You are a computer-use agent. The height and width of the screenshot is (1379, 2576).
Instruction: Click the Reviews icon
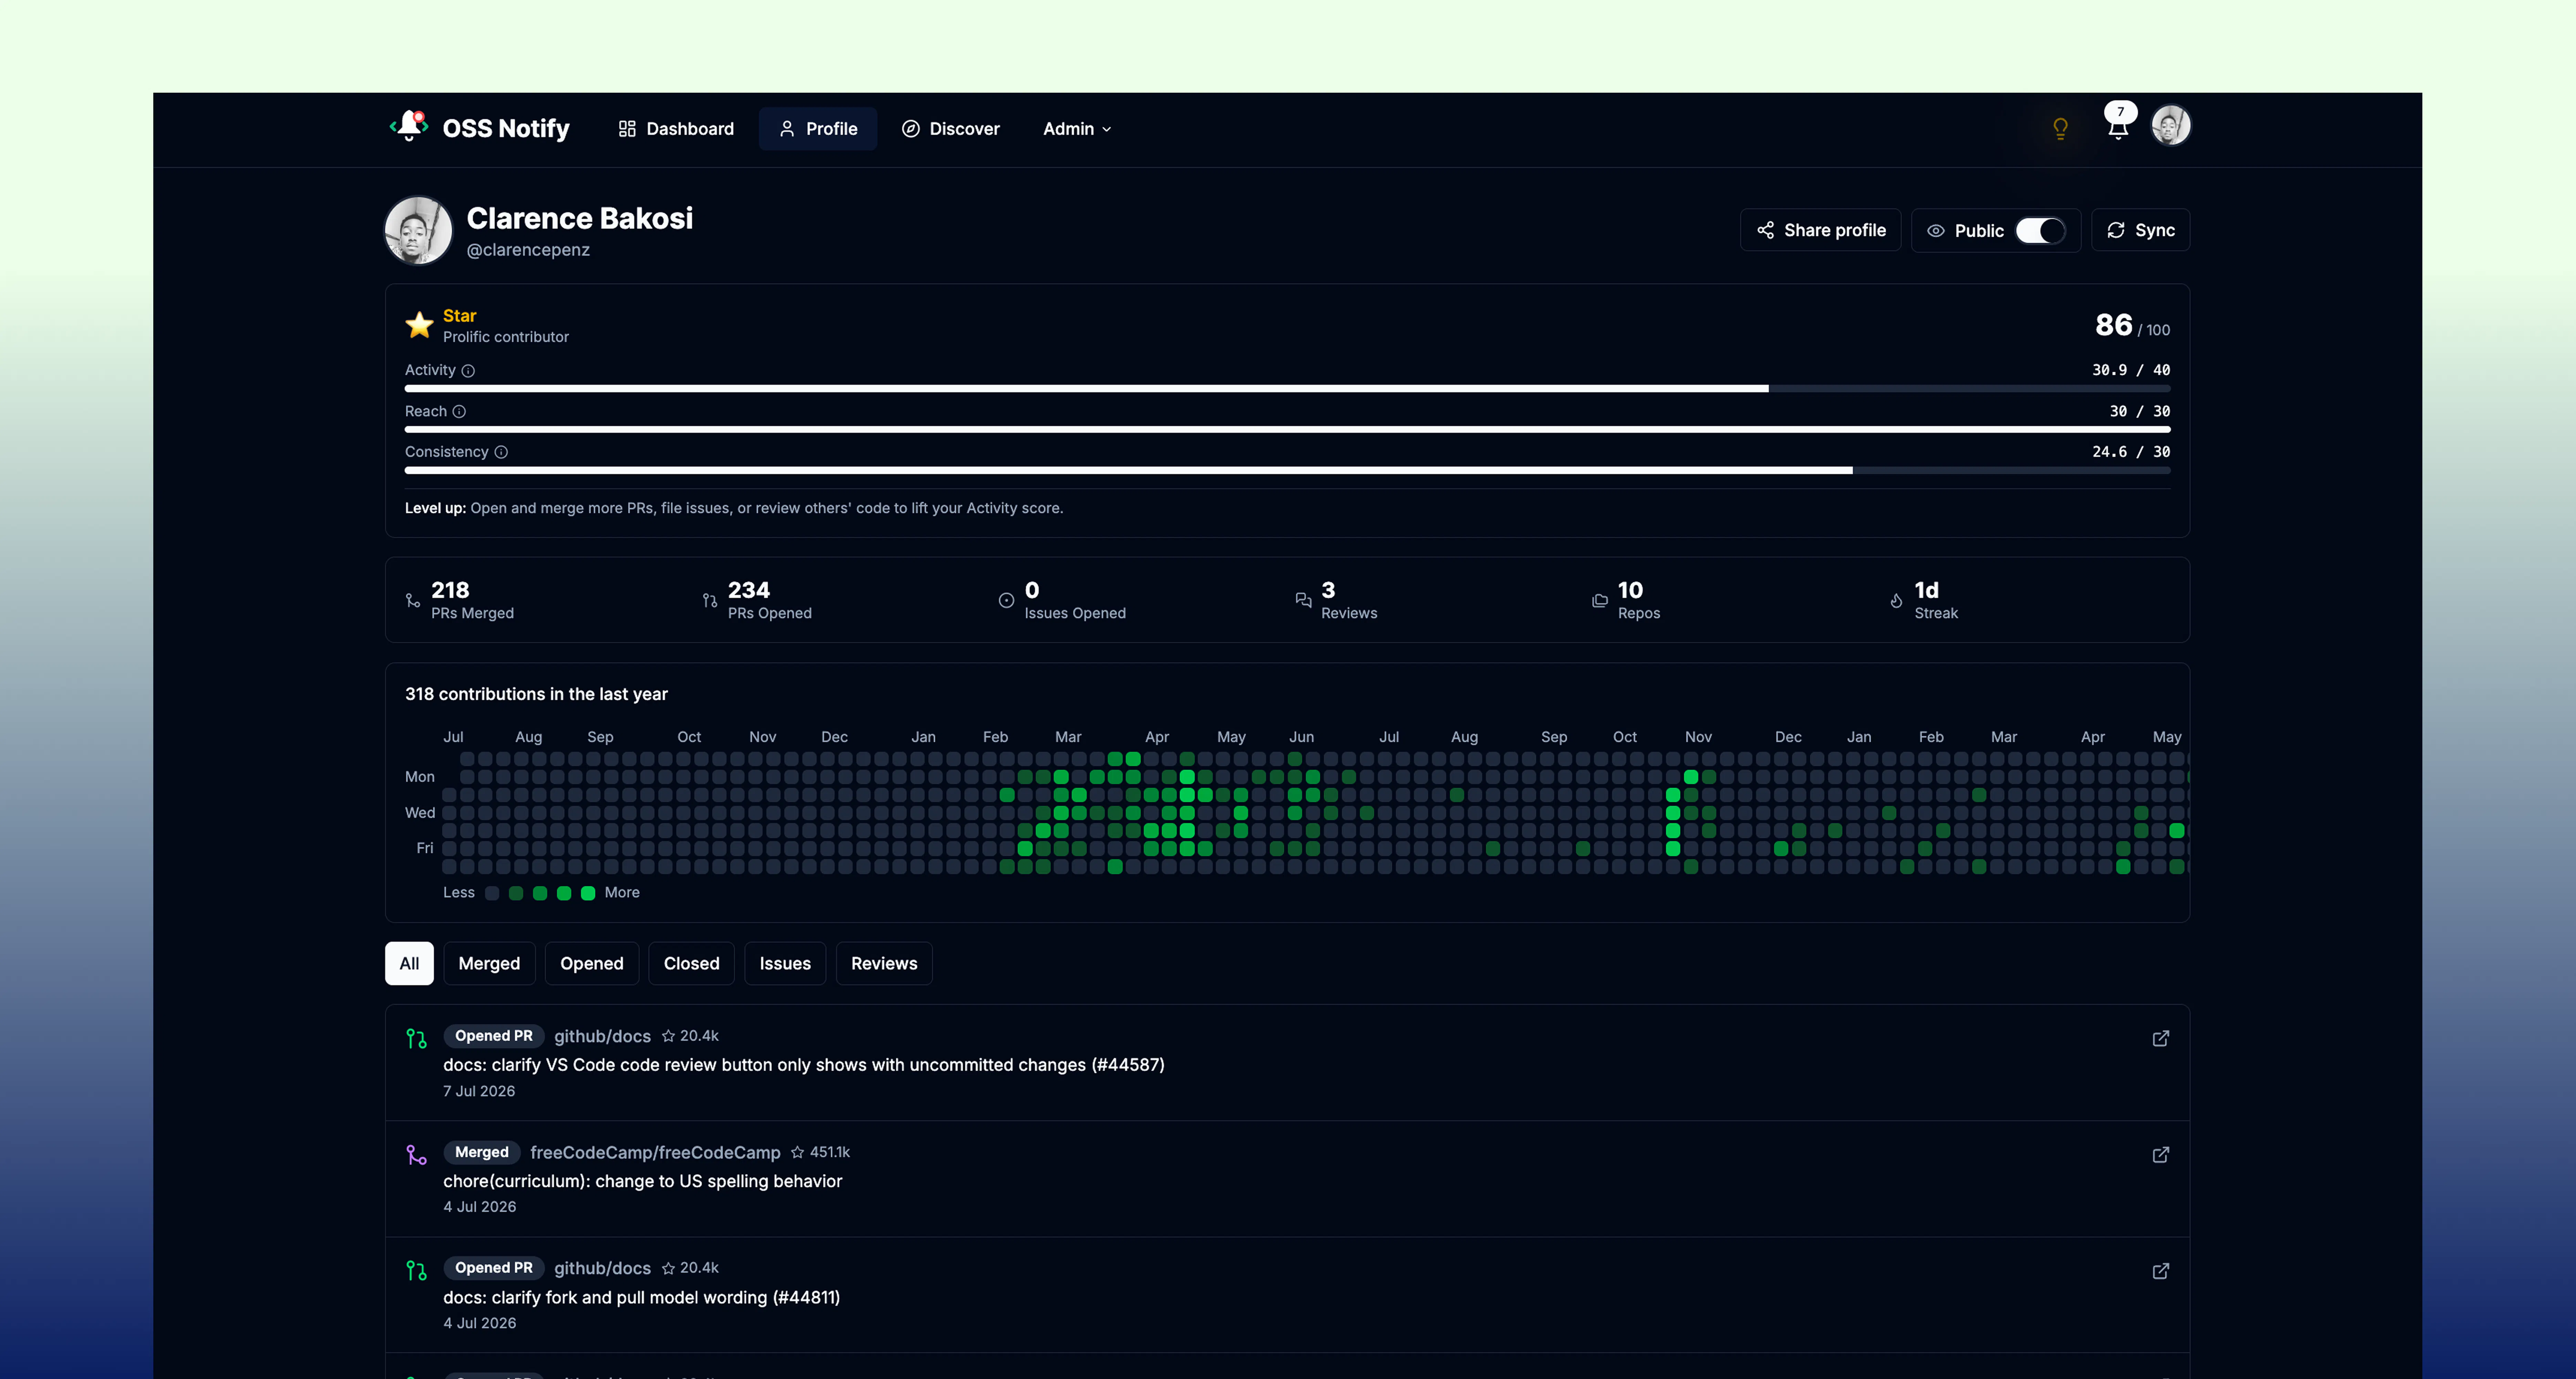(x=1303, y=601)
